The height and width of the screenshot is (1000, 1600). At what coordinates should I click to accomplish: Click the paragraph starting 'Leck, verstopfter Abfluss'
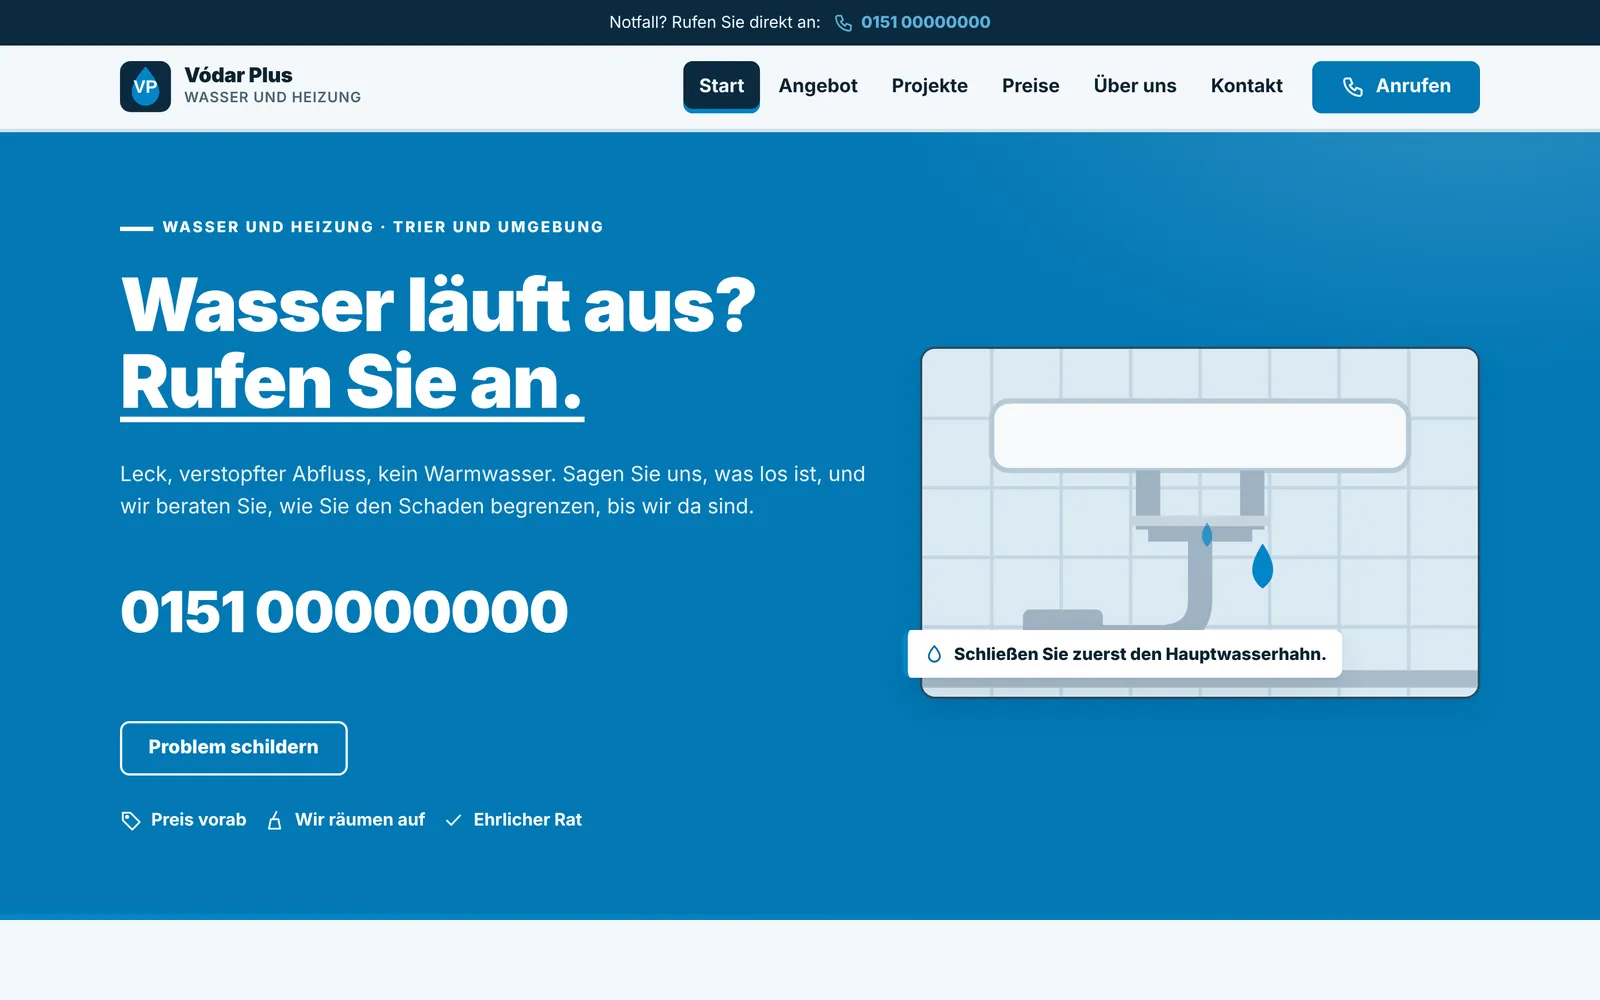click(493, 490)
